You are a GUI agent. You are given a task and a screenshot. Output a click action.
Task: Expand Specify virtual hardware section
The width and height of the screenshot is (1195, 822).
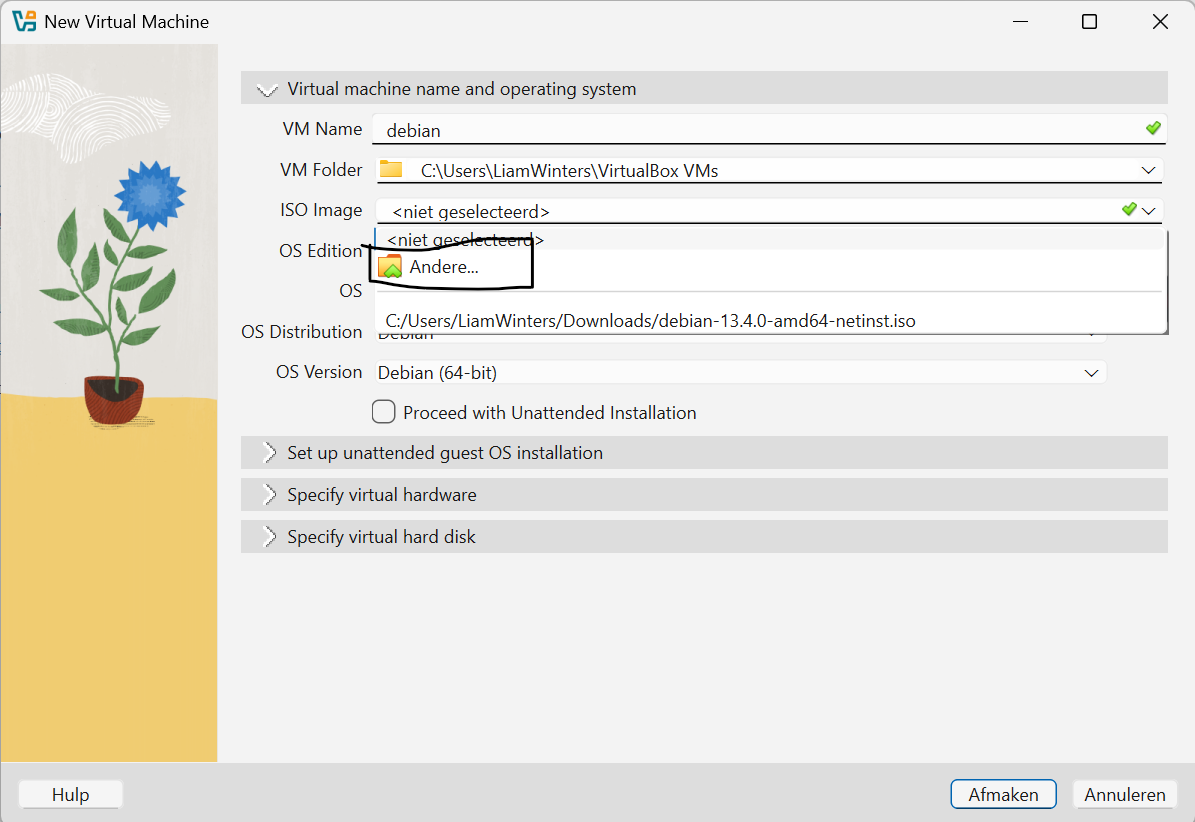pos(704,494)
